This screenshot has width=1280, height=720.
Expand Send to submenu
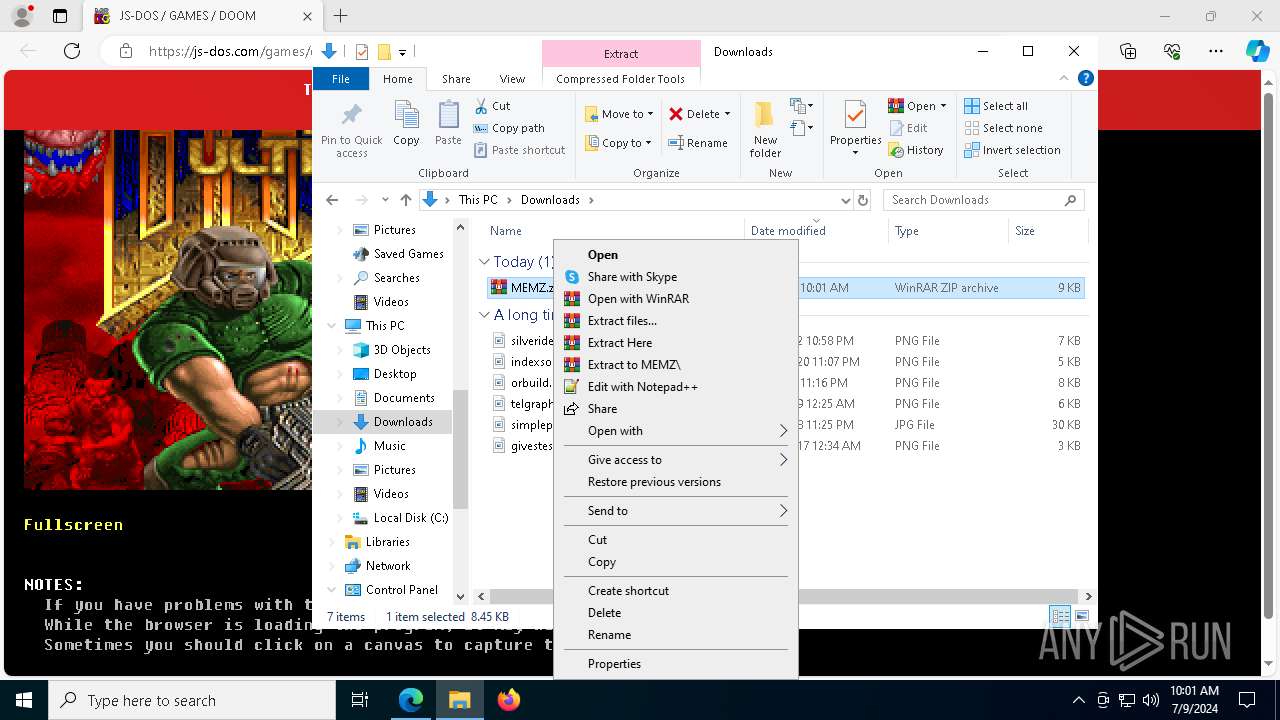pyautogui.click(x=783, y=511)
